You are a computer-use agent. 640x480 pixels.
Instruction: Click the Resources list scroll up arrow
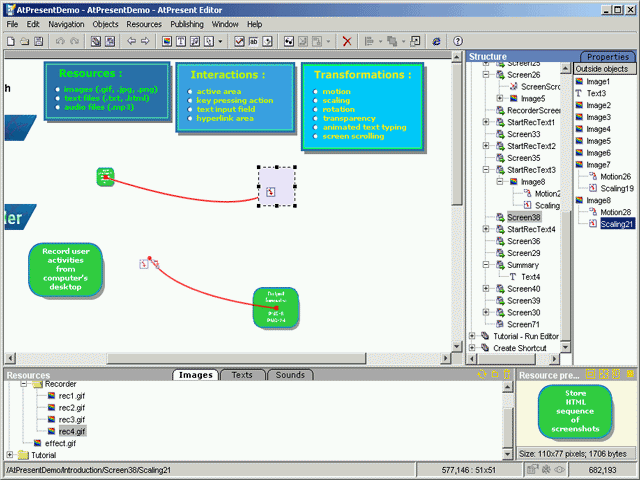click(507, 387)
